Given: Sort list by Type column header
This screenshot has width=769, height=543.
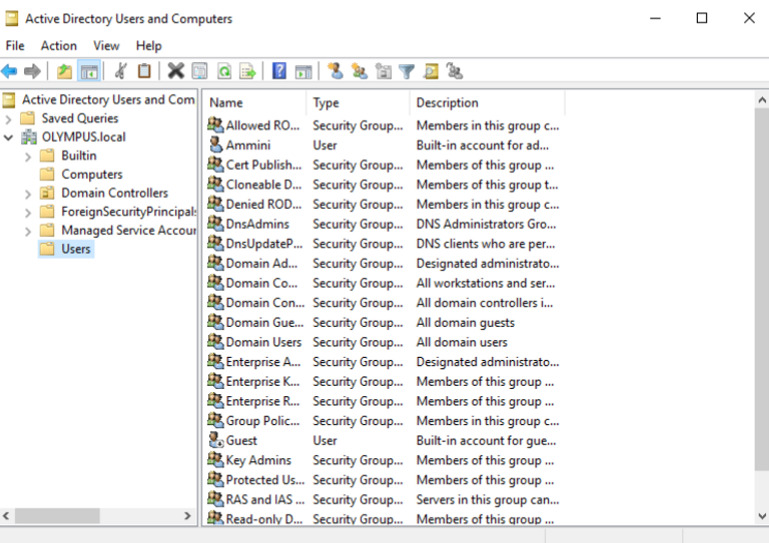Looking at the screenshot, I should point(357,103).
